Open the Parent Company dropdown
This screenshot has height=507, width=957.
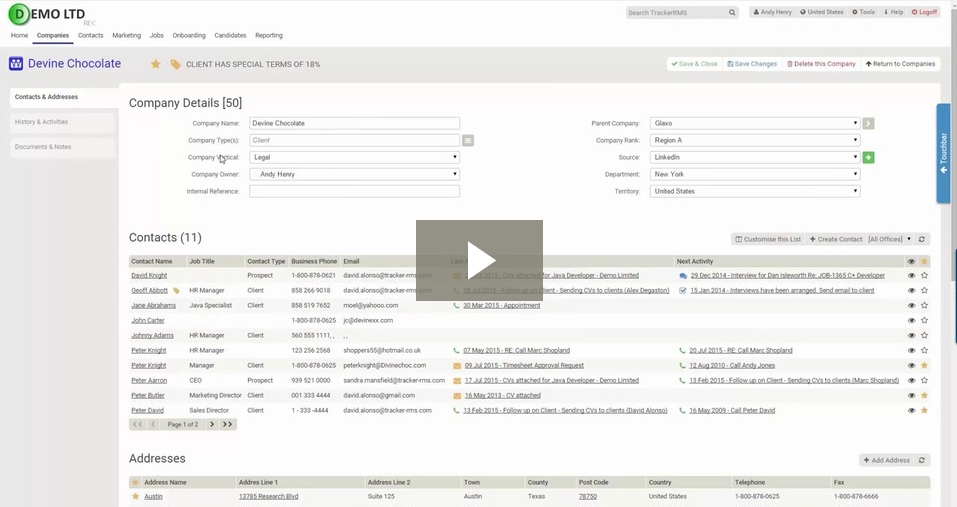click(755, 123)
